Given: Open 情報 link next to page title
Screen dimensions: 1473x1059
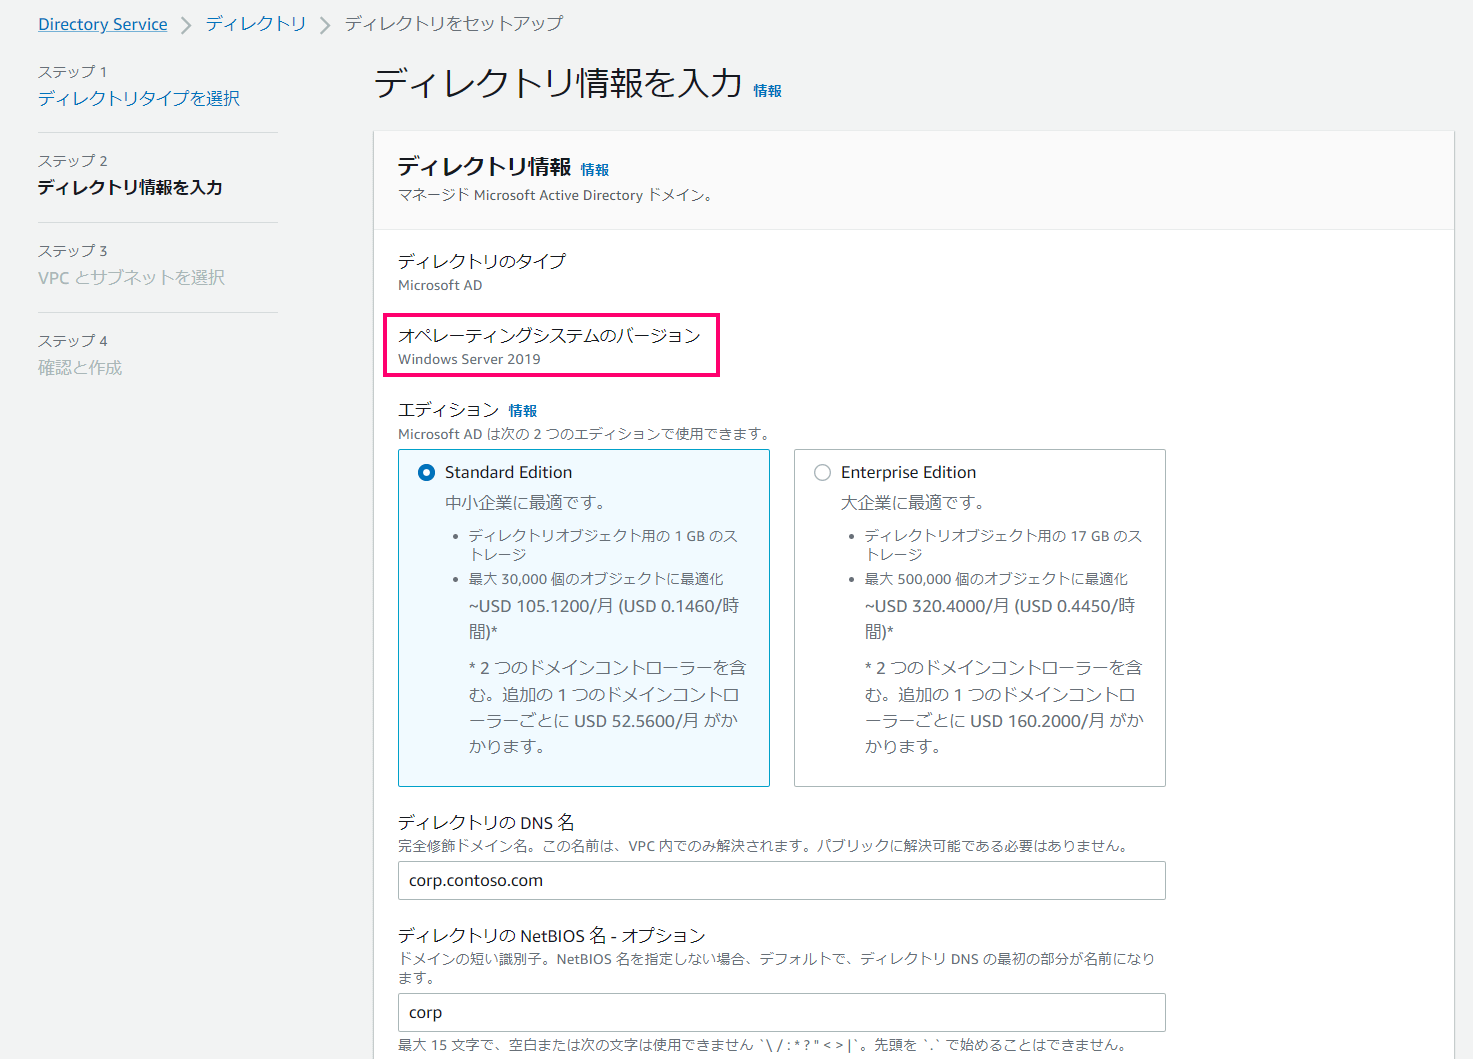Looking at the screenshot, I should 767,91.
